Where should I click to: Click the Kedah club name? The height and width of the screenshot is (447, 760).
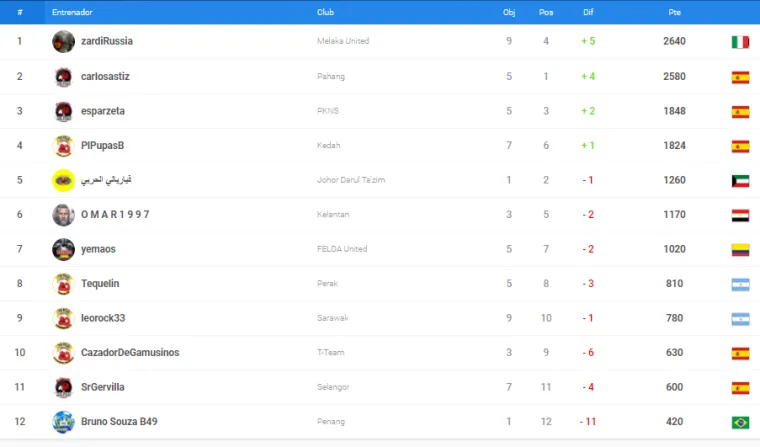[x=329, y=145]
